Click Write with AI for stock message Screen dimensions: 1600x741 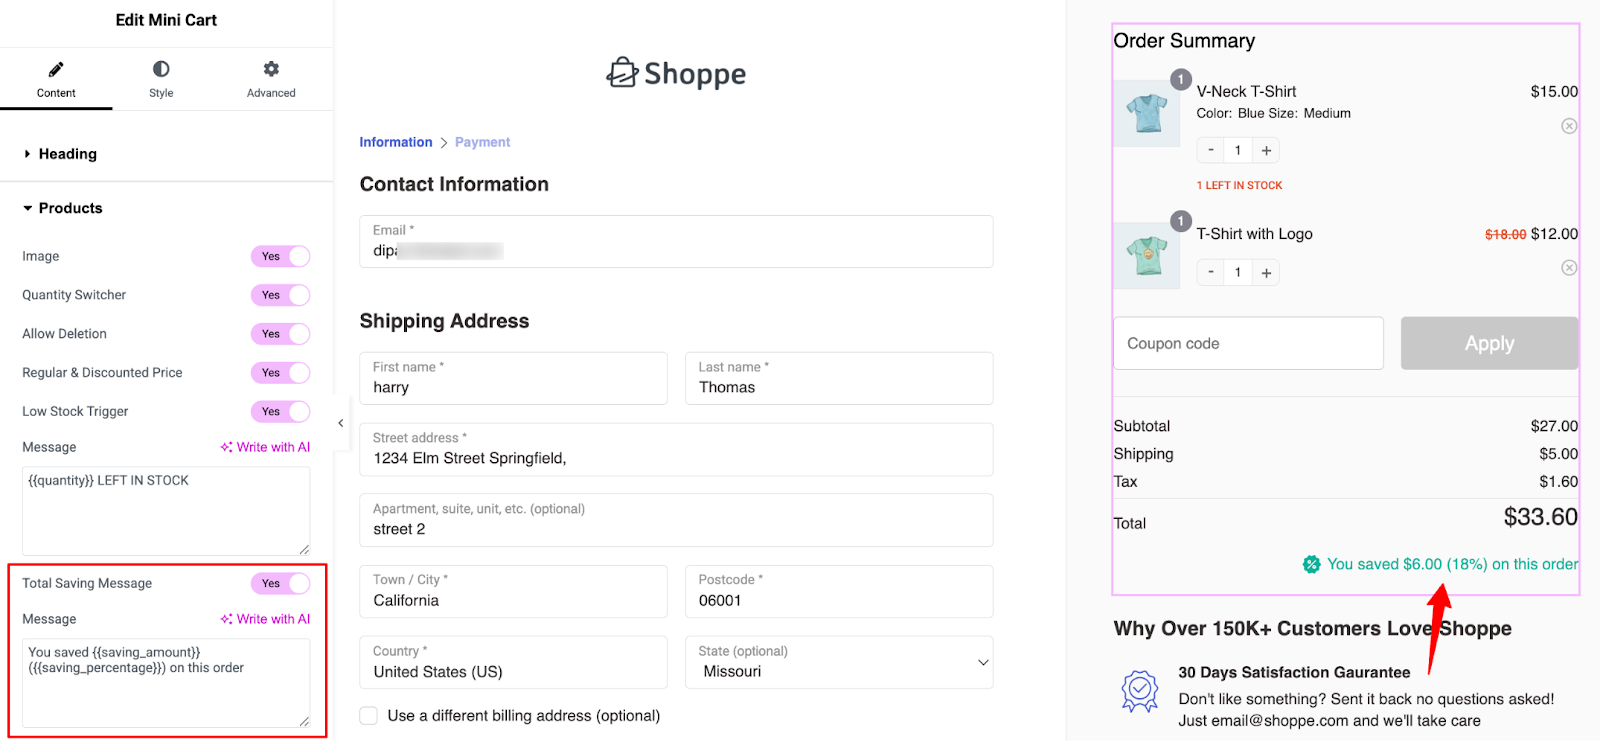coord(266,447)
